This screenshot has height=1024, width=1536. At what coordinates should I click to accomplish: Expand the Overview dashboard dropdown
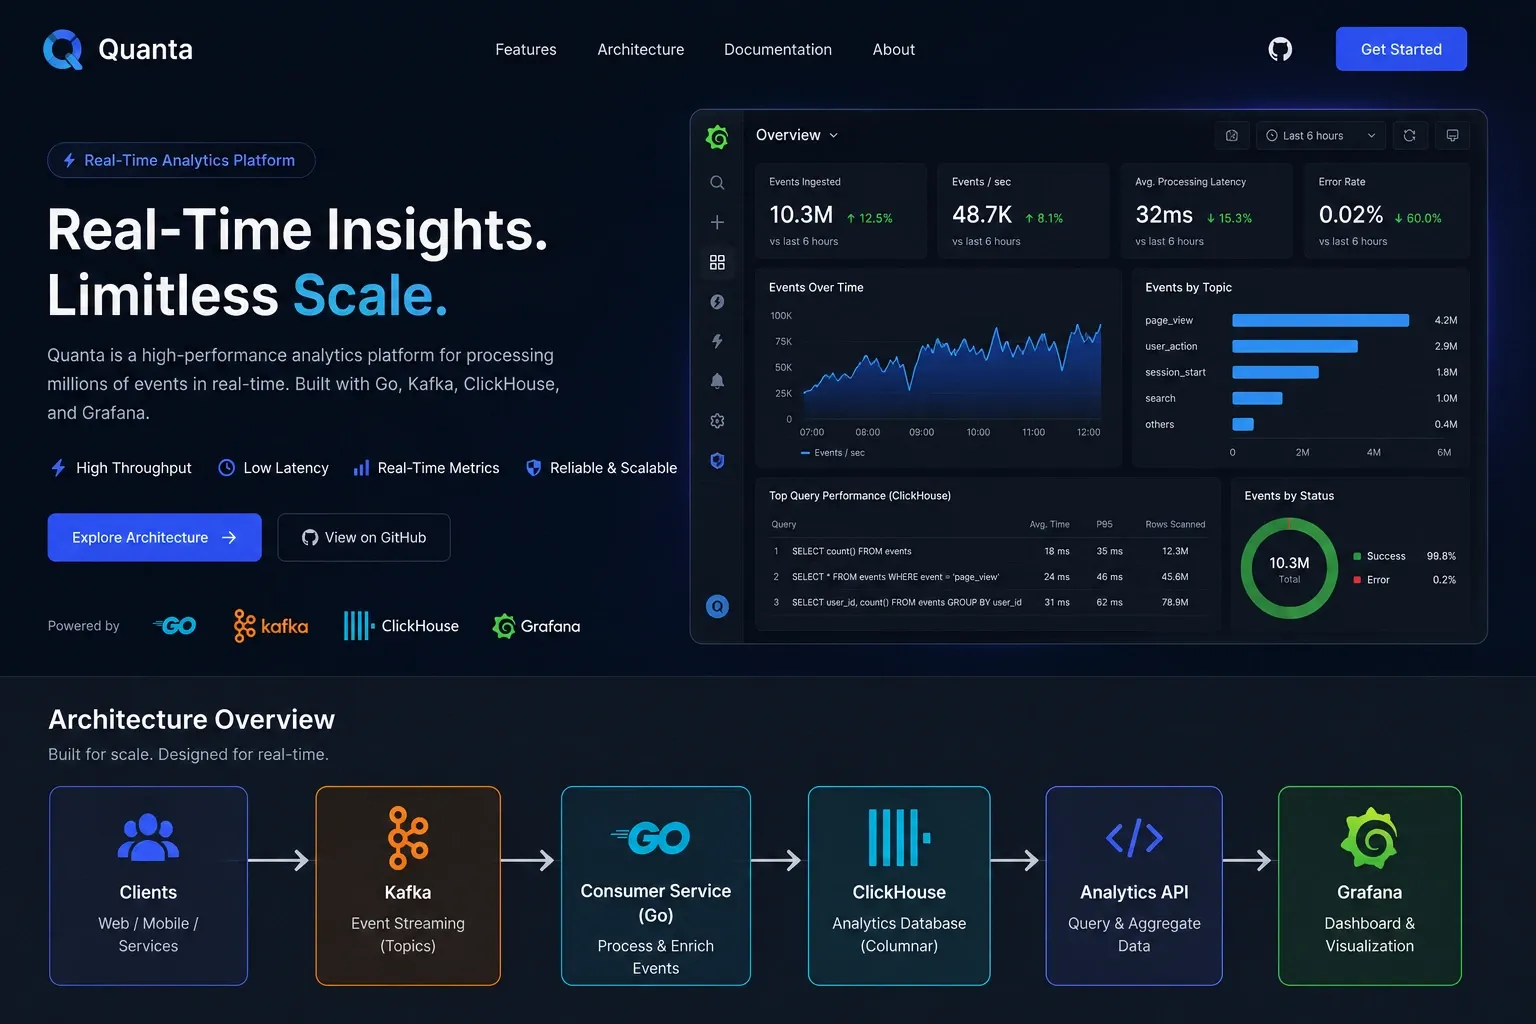tap(797, 135)
